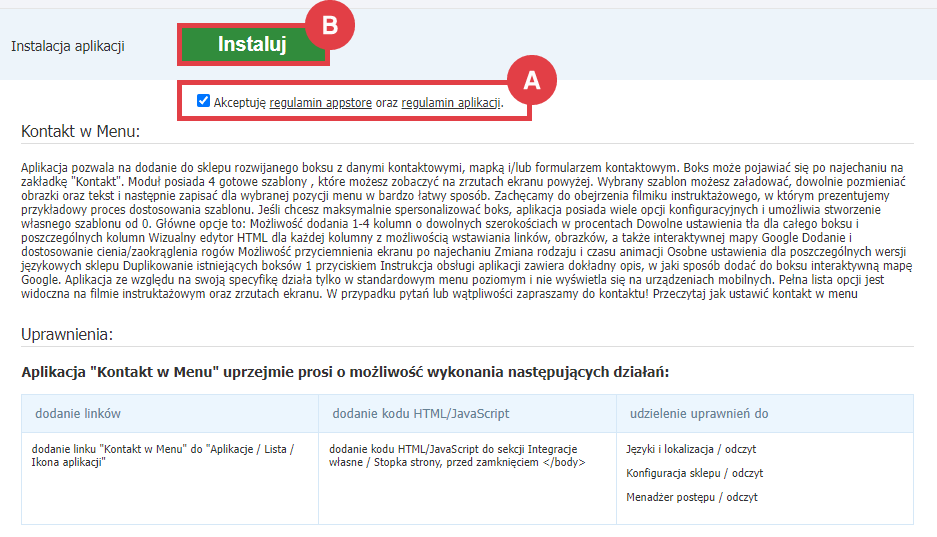Click the table cell about adding the app link
The image size is (937, 537).
[165, 456]
